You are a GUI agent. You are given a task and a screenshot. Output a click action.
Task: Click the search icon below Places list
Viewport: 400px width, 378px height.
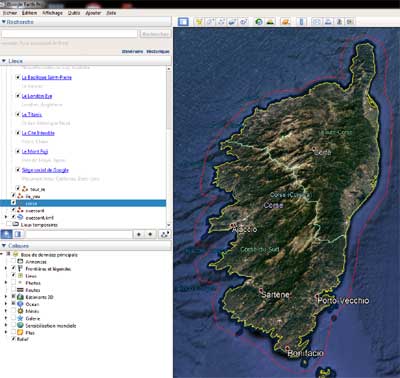point(6,234)
